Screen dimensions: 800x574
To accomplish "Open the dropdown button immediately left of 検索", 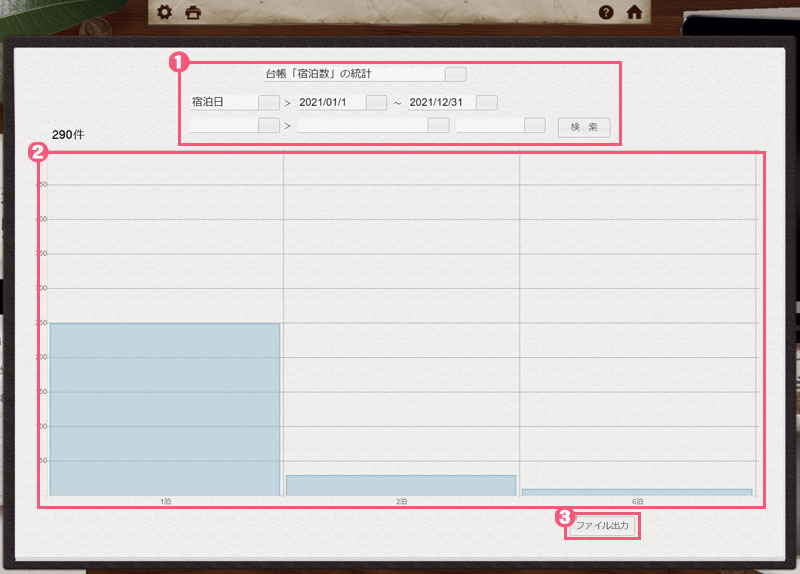I will (x=535, y=126).
